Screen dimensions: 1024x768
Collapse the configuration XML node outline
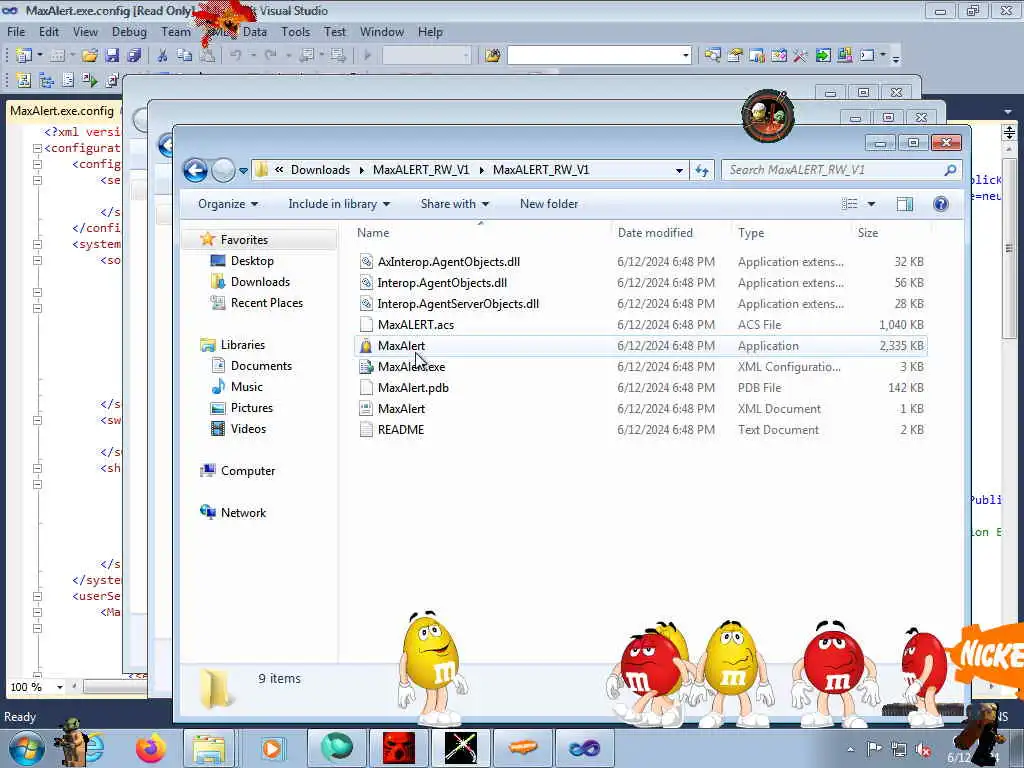coord(38,148)
